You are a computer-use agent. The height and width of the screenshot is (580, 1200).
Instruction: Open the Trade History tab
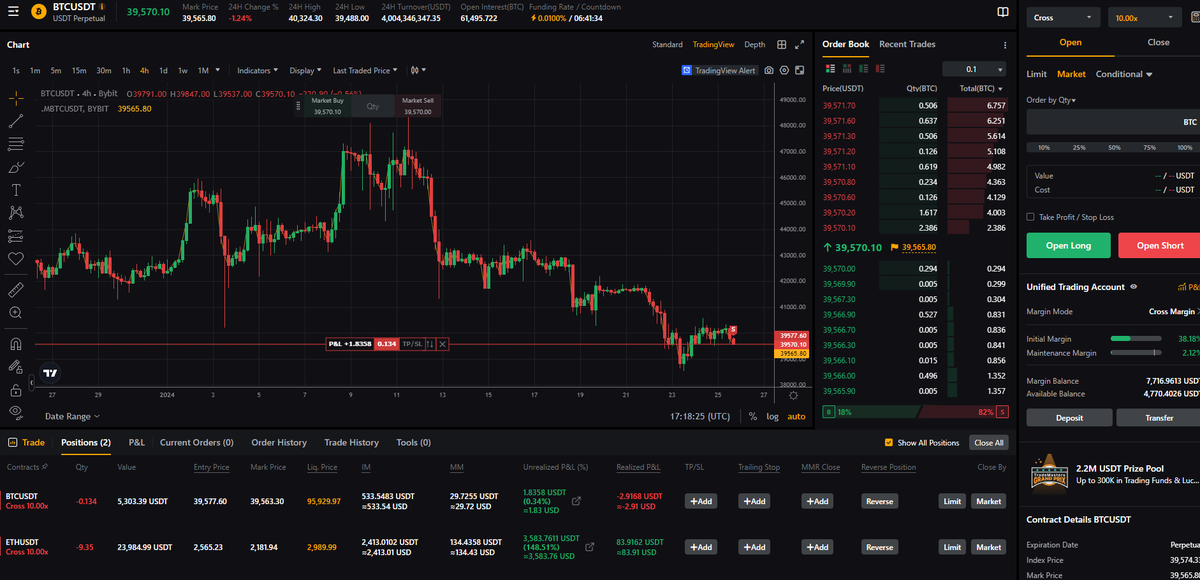[x=351, y=442]
